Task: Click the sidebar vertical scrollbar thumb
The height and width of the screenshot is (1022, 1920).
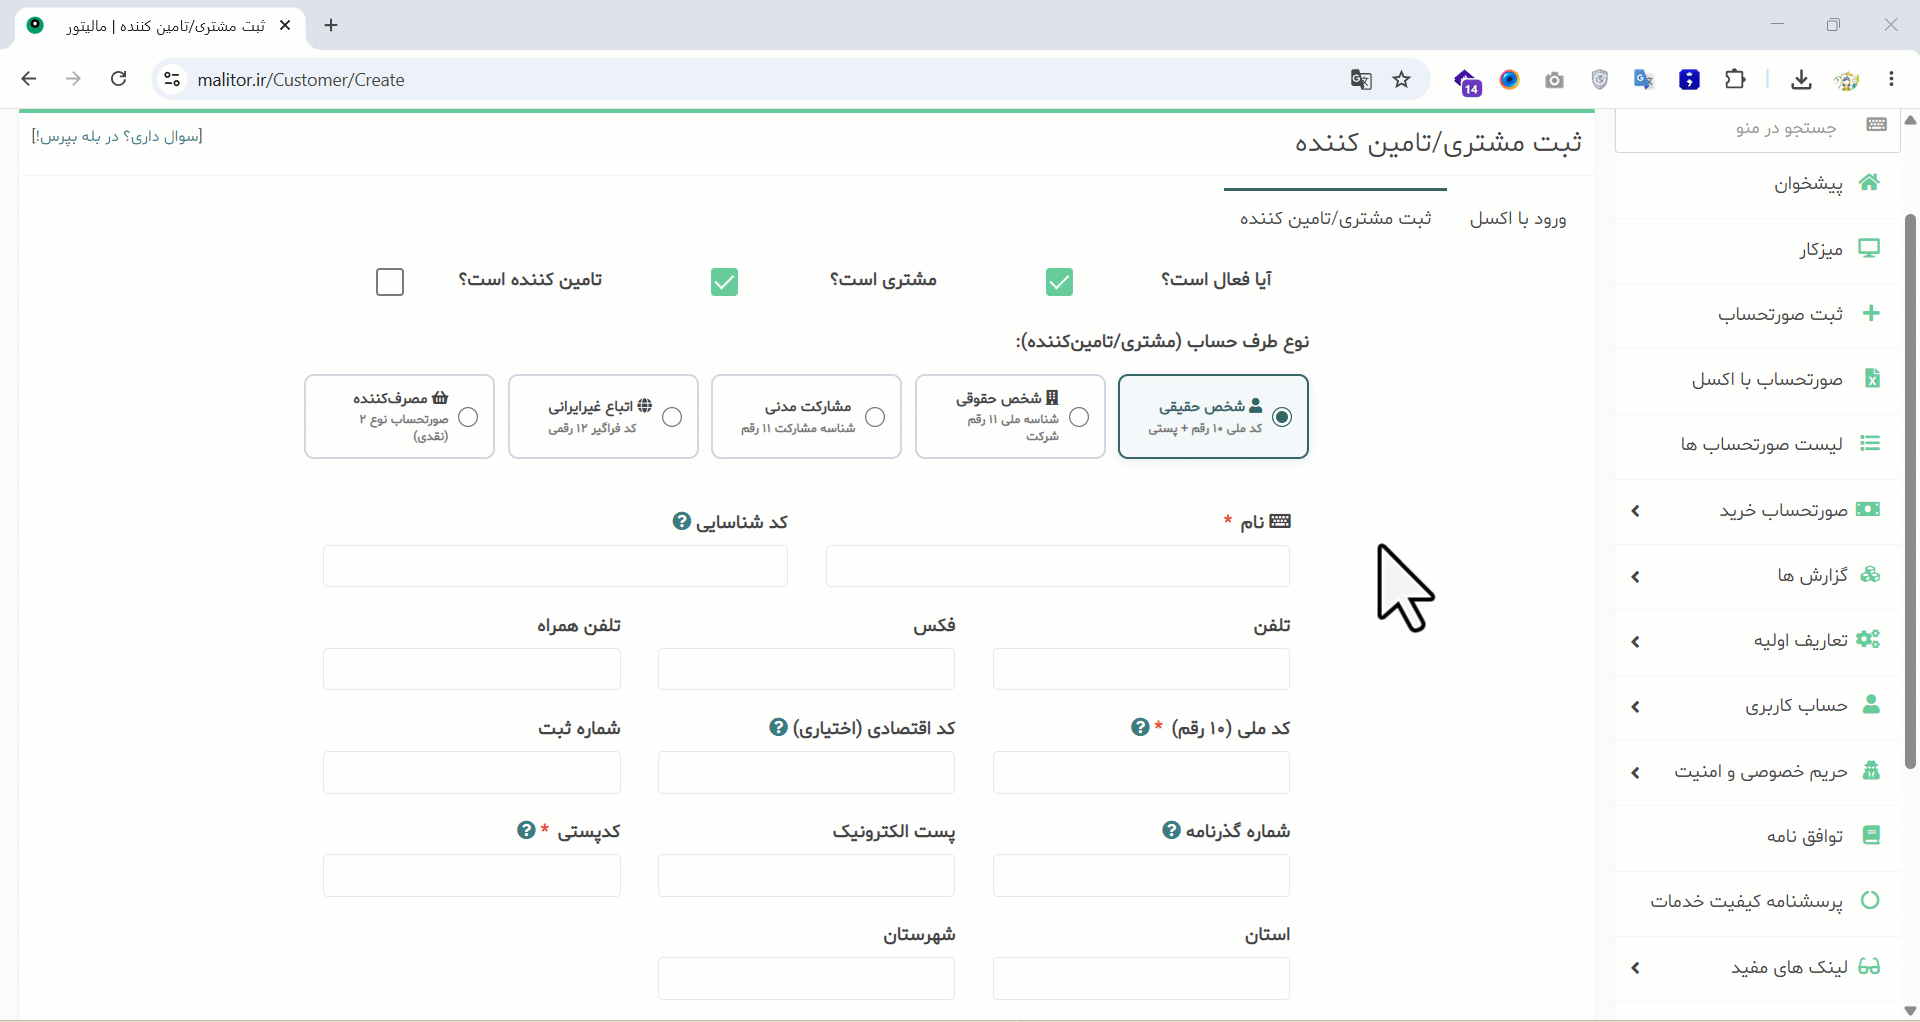Action: pyautogui.click(x=1910, y=490)
